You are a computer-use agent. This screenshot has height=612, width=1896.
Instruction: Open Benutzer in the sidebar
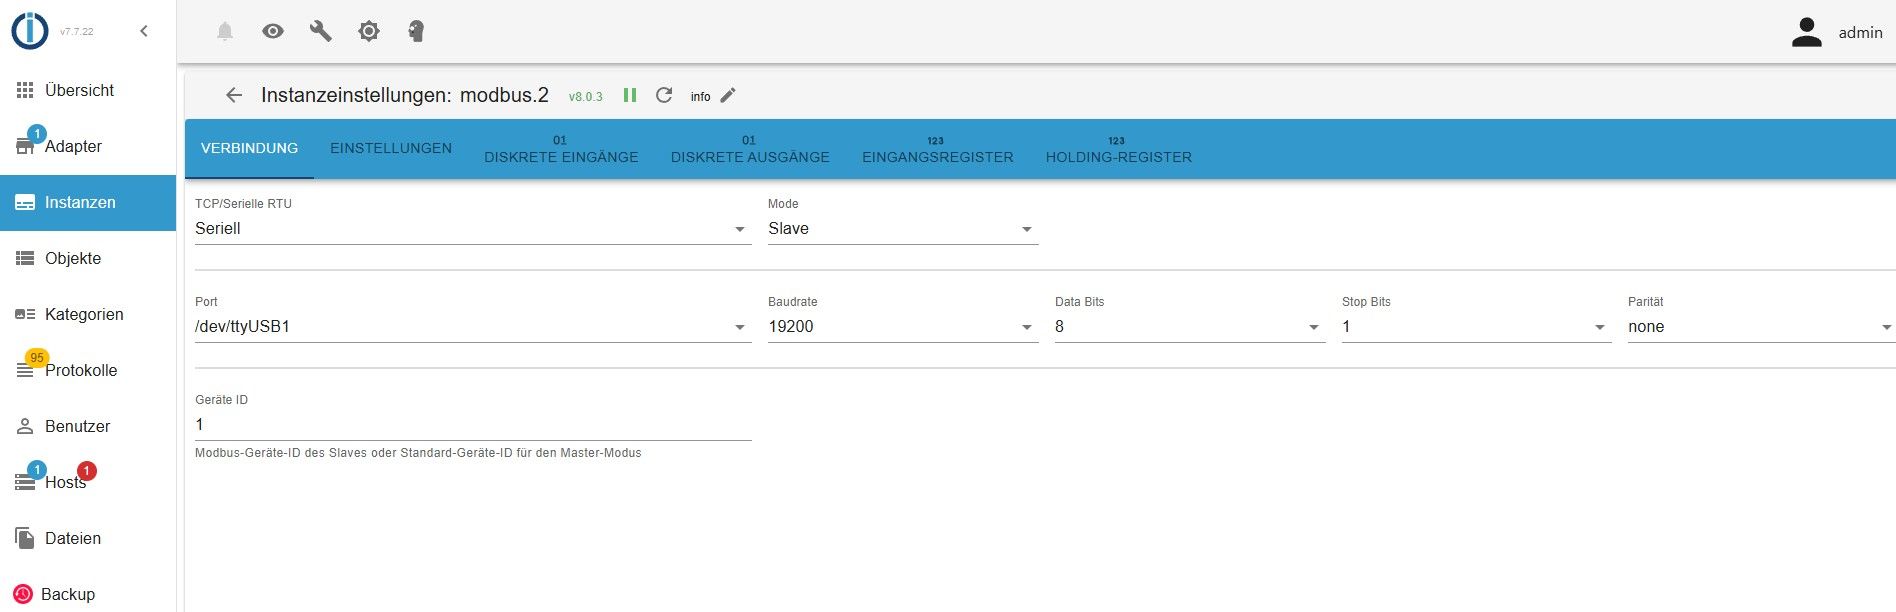pyautogui.click(x=88, y=426)
